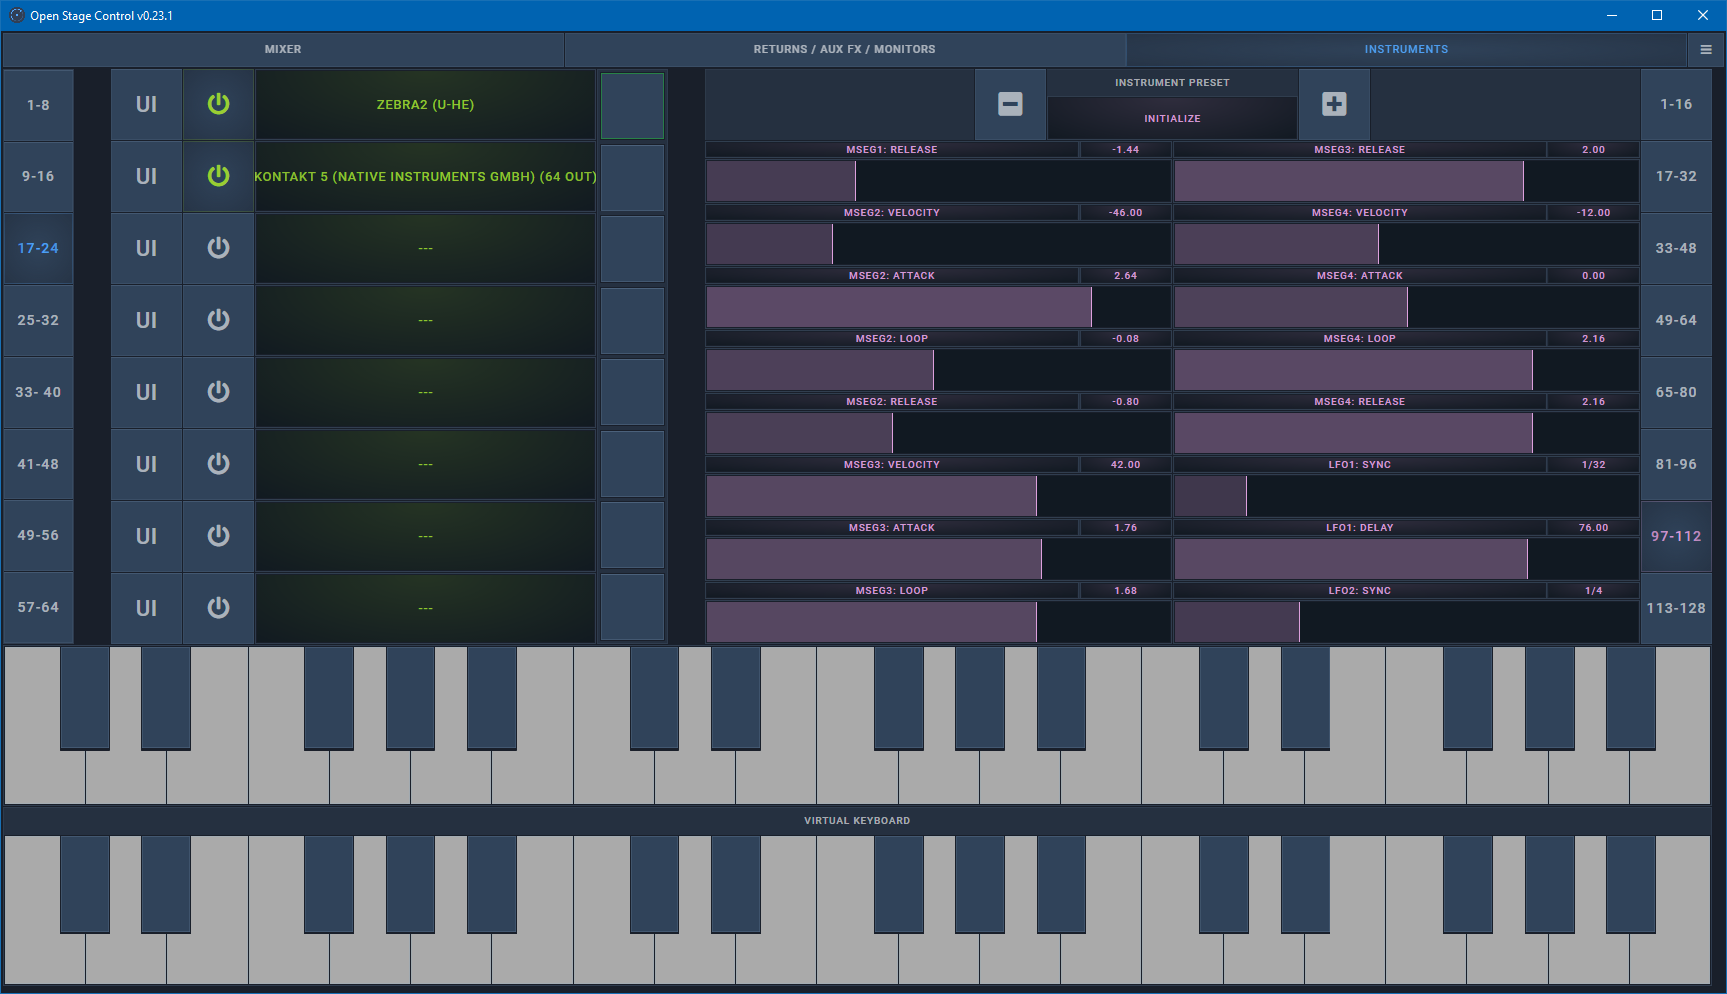
Task: Select instrument bank 17-24
Action: point(38,248)
